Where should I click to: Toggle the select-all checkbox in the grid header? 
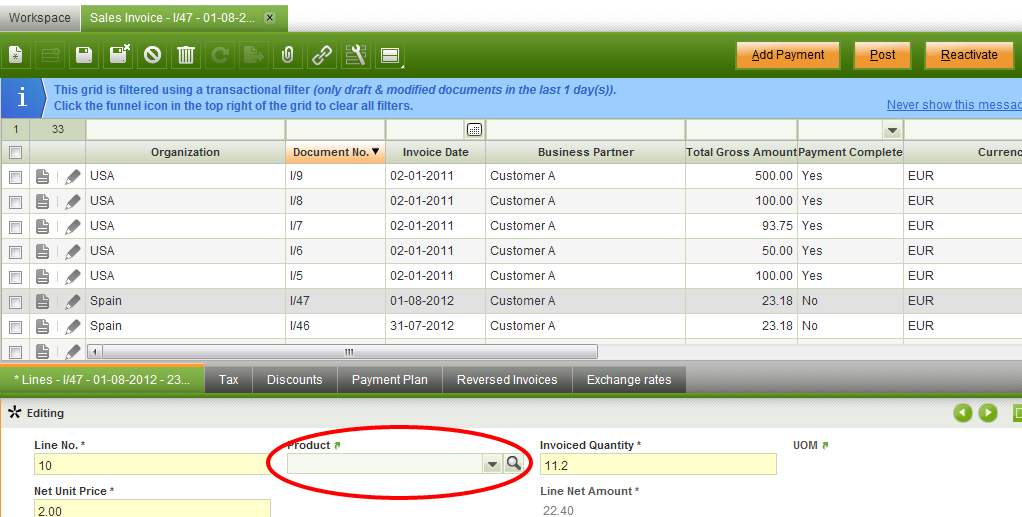pos(15,152)
